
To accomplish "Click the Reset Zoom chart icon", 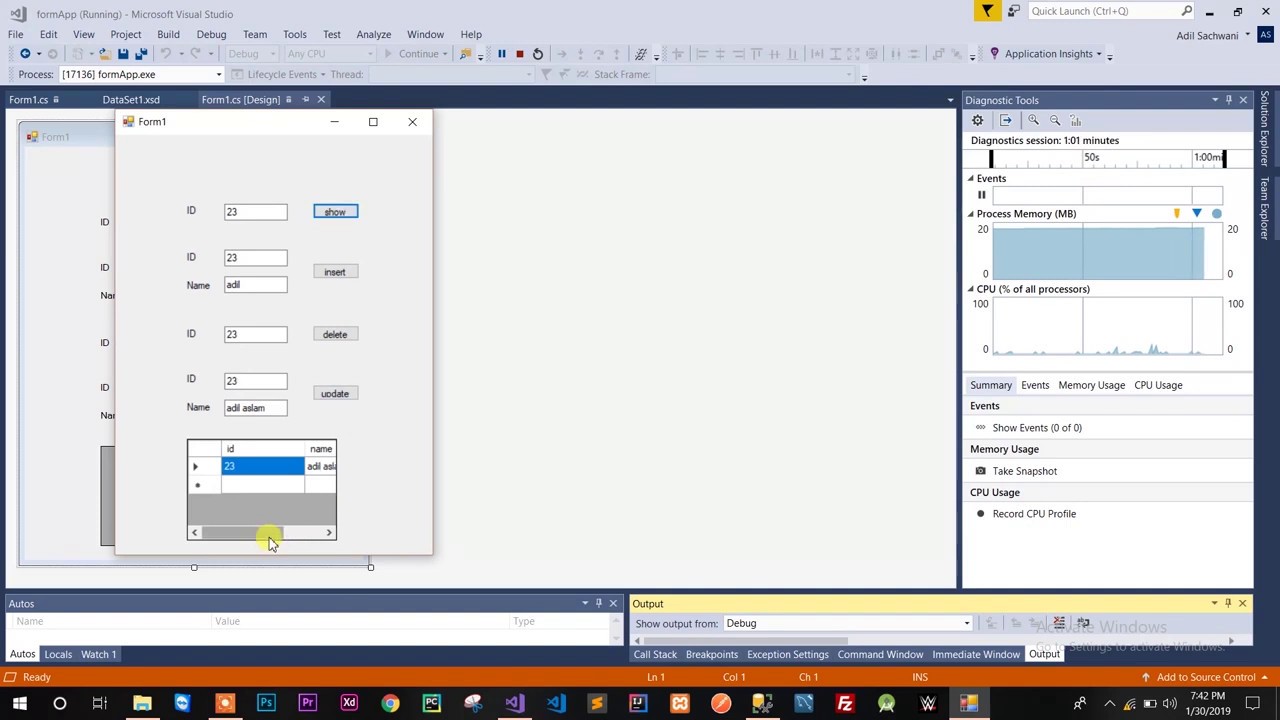I will pos(1076,120).
